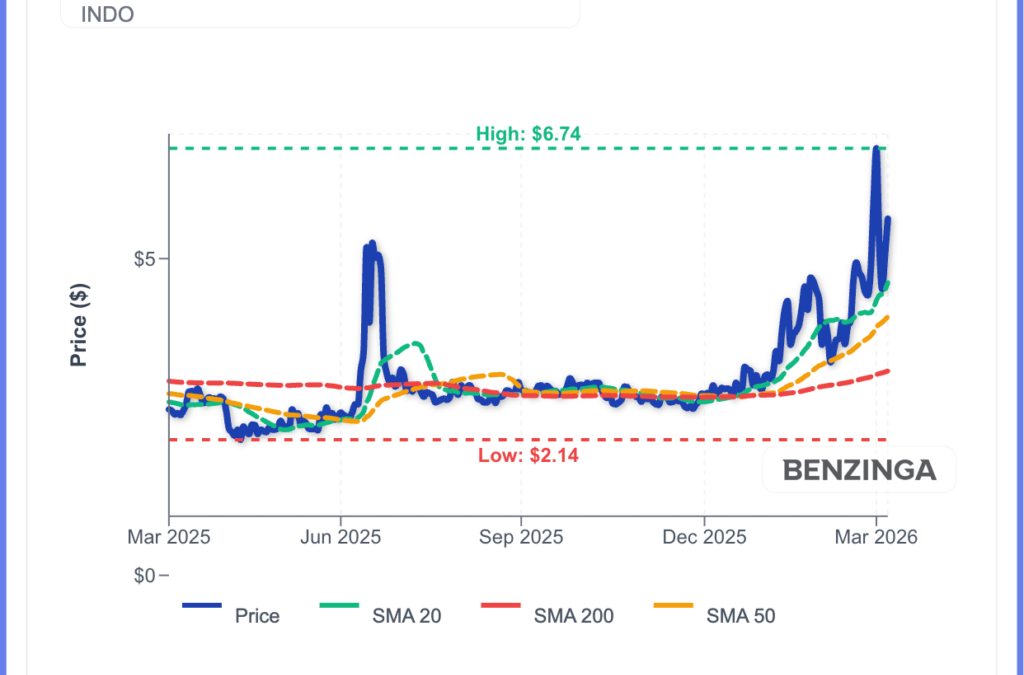The image size is (1024, 675).
Task: Click the red SMA 200 legend line marker
Action: (501, 606)
